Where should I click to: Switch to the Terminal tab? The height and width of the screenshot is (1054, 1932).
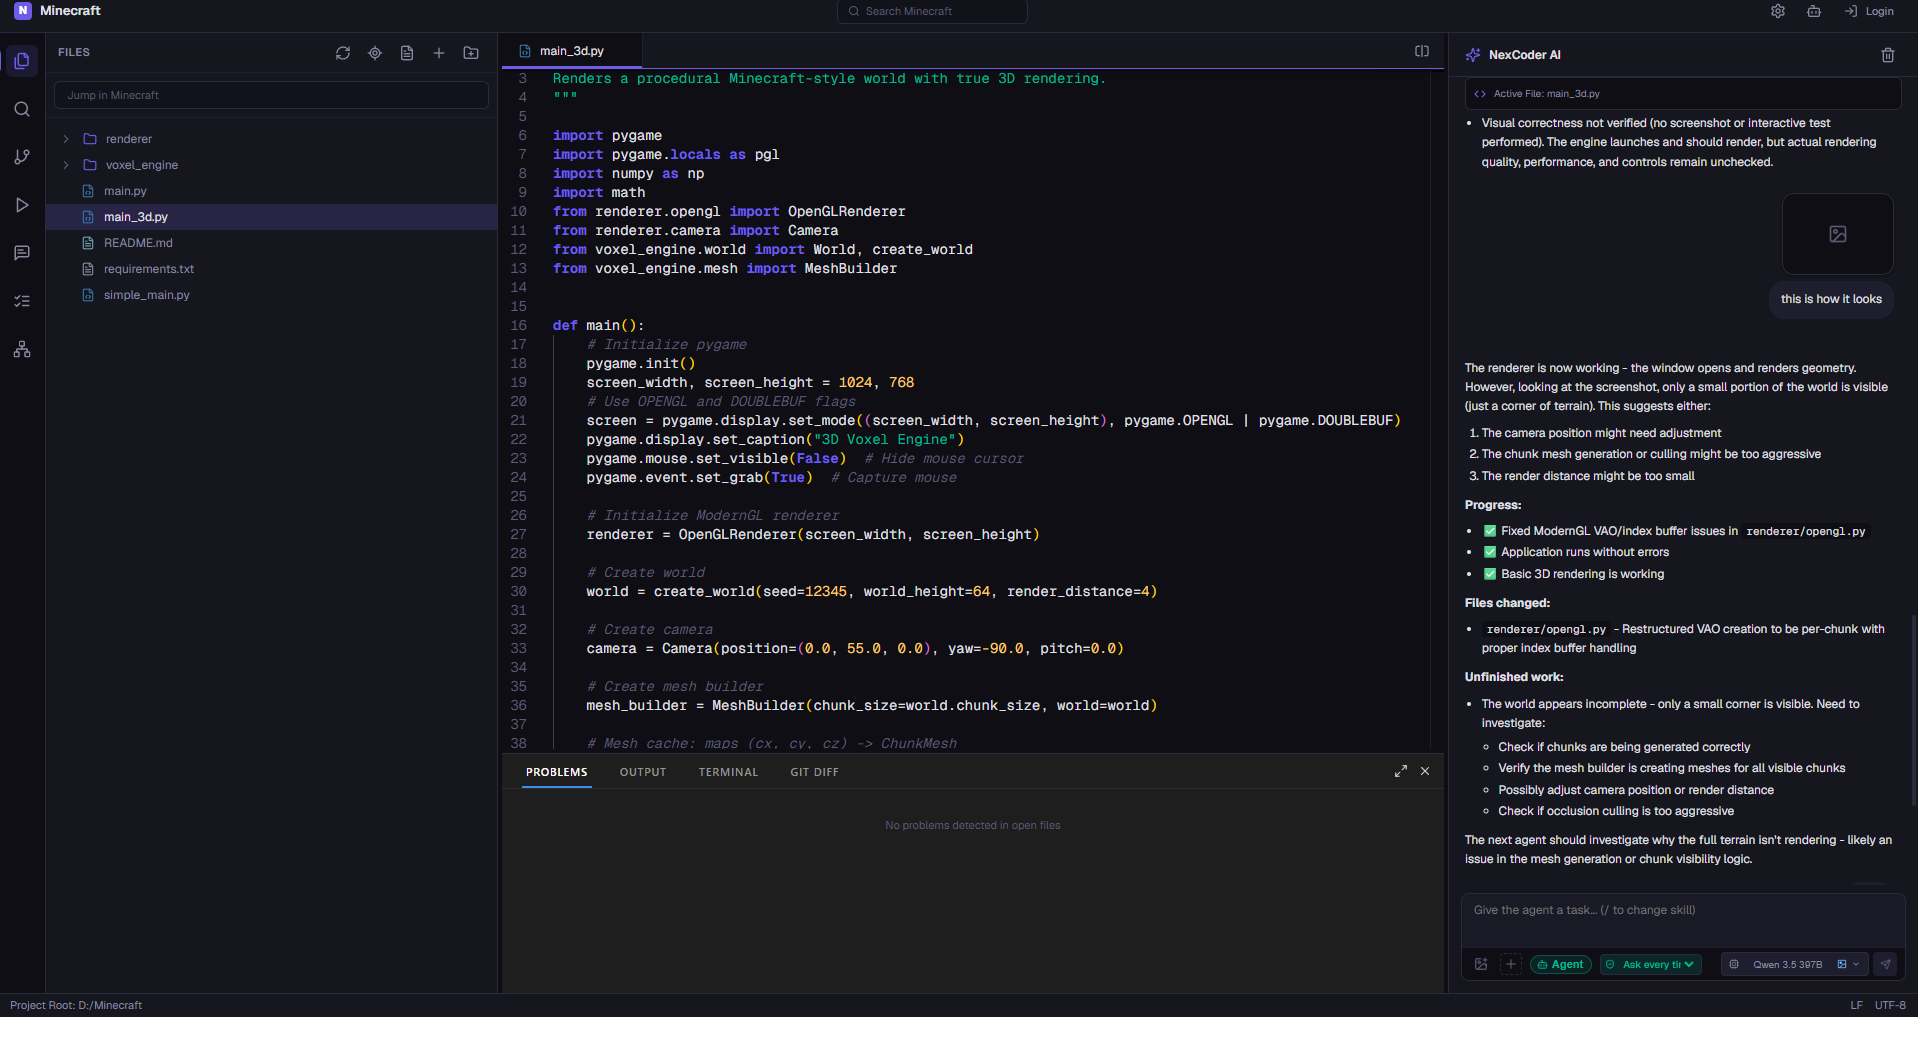pyautogui.click(x=728, y=772)
